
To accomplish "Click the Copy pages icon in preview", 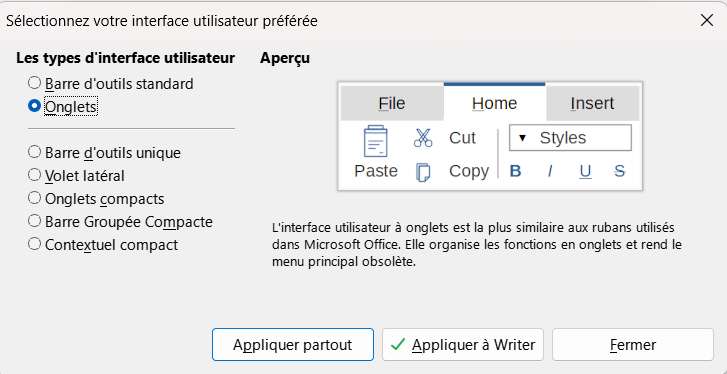I will point(423,172).
